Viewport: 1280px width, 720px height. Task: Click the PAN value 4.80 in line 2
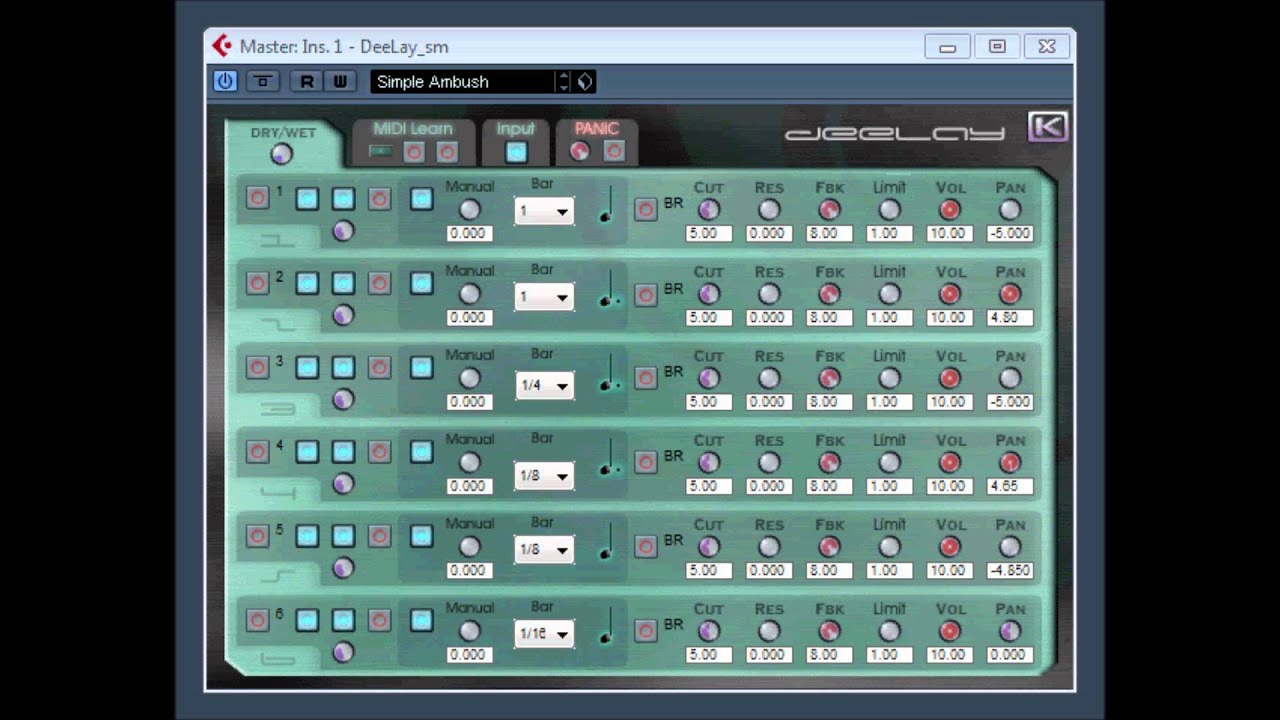[1009, 317]
